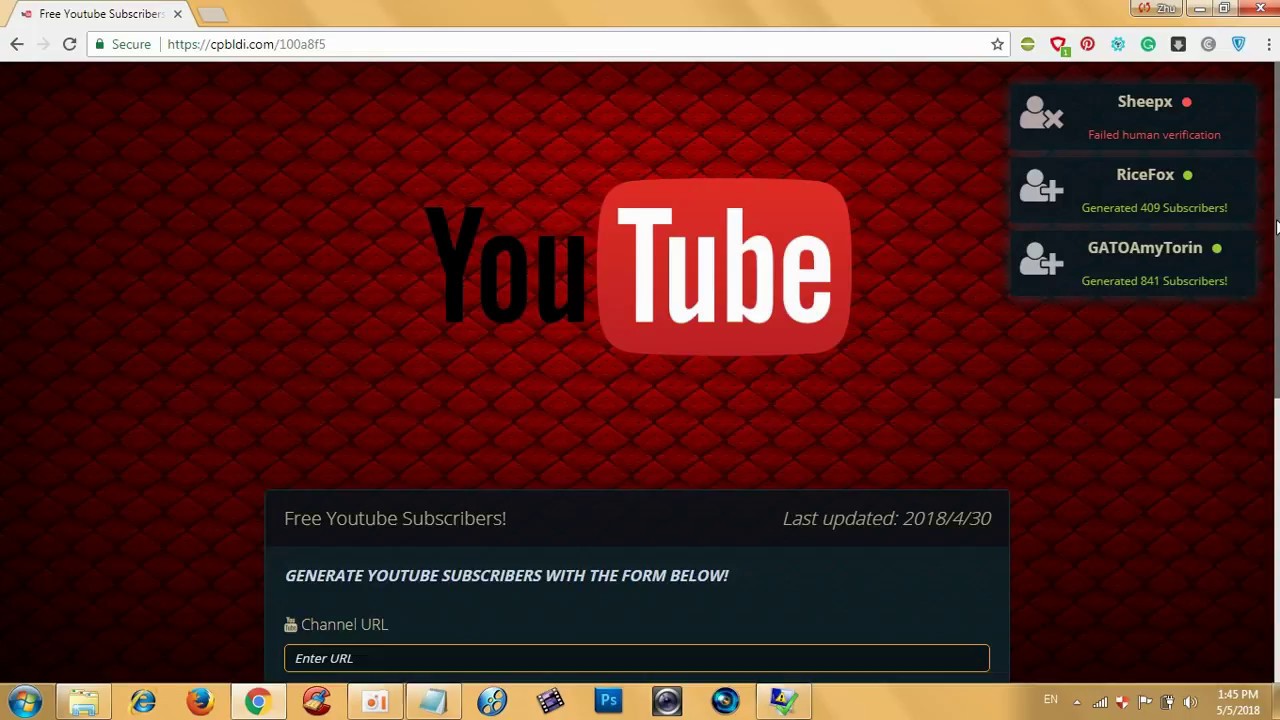
Task: Open the notepad app in taskbar
Action: coord(433,701)
